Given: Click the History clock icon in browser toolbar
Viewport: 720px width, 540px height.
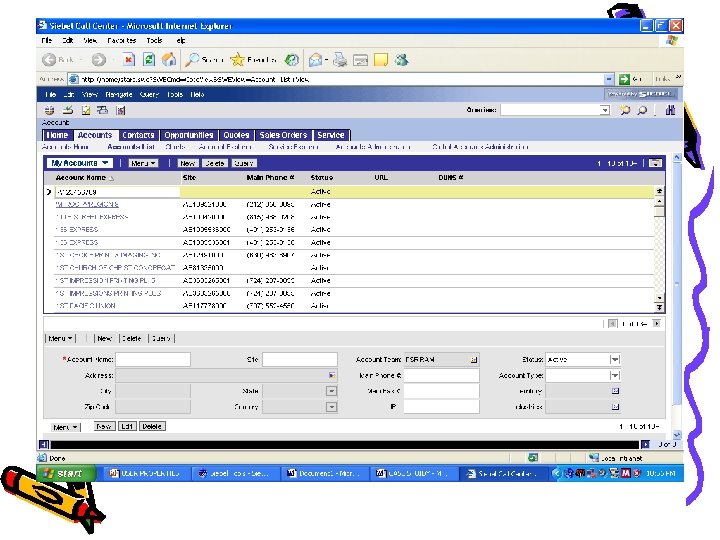Looking at the screenshot, I should tap(292, 60).
